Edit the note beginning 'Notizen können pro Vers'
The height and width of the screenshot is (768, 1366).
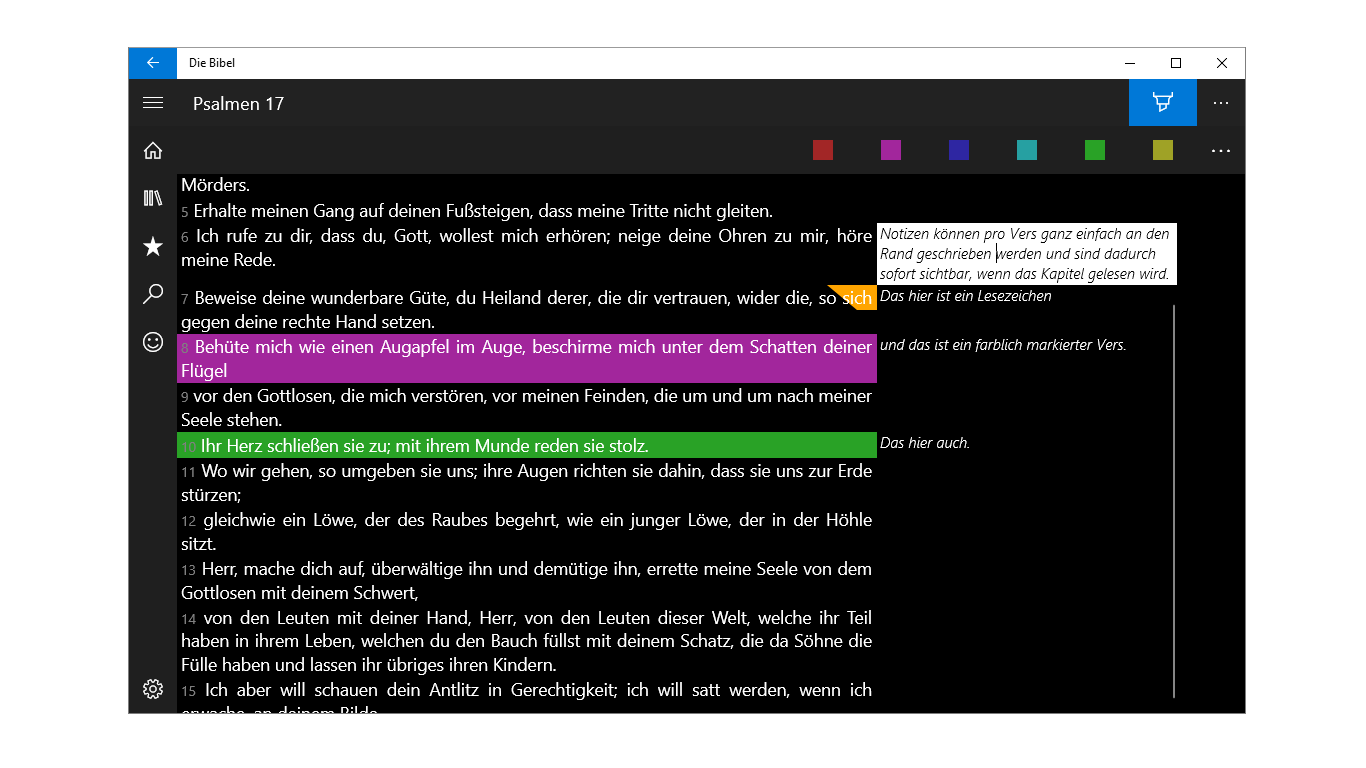pyautogui.click(x=1027, y=254)
